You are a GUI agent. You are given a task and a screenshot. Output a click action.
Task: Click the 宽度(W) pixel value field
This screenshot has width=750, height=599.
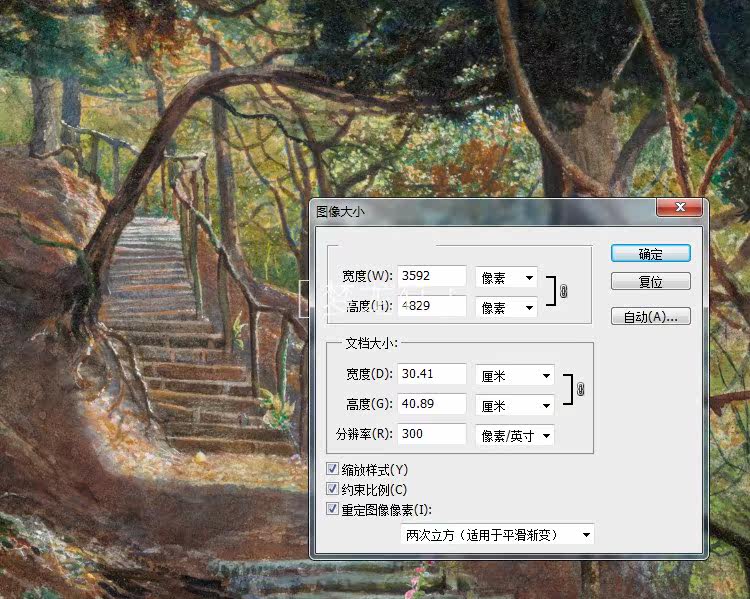[x=431, y=276]
